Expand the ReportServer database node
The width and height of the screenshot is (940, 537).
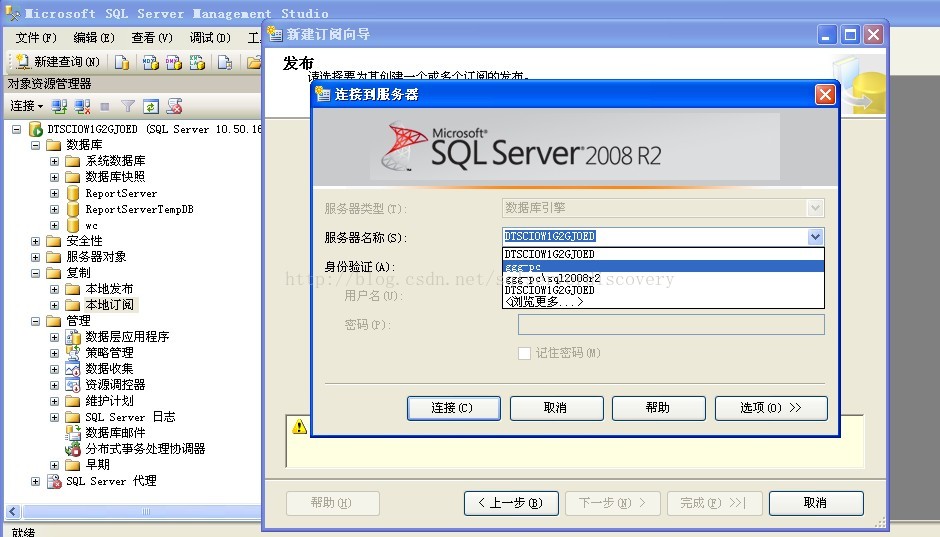click(x=55, y=194)
